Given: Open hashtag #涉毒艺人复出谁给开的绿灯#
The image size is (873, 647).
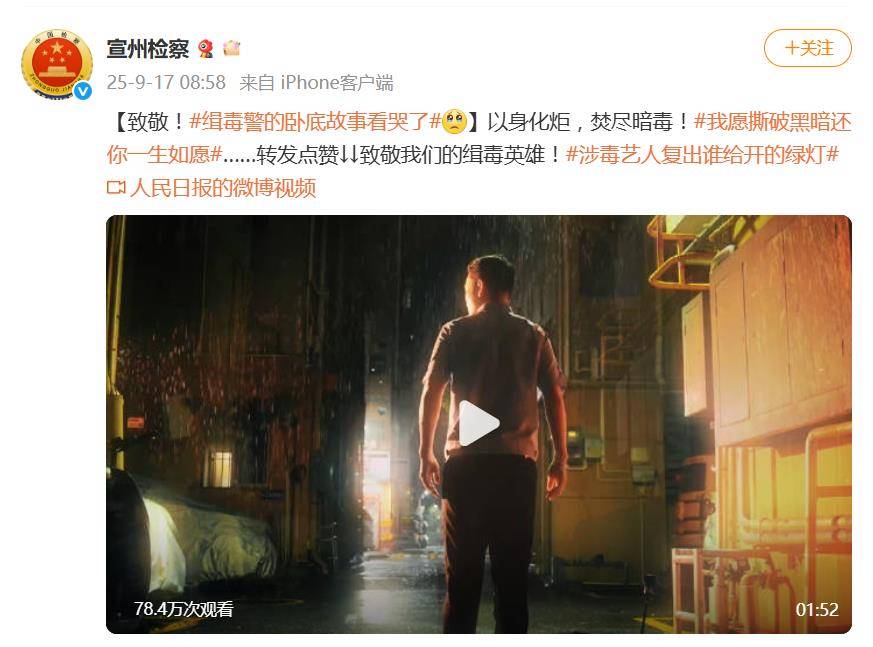Looking at the screenshot, I should pyautogui.click(x=702, y=154).
